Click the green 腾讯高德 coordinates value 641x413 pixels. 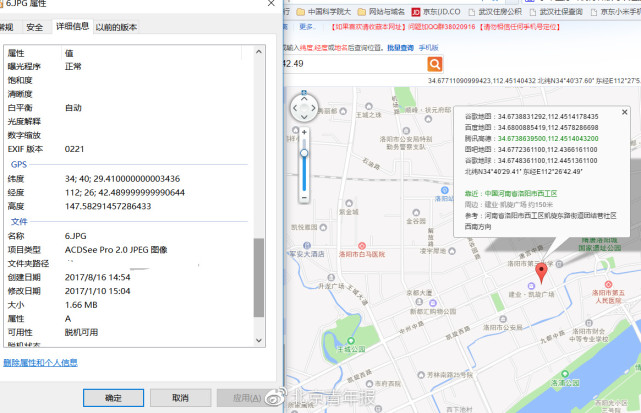[x=548, y=139]
